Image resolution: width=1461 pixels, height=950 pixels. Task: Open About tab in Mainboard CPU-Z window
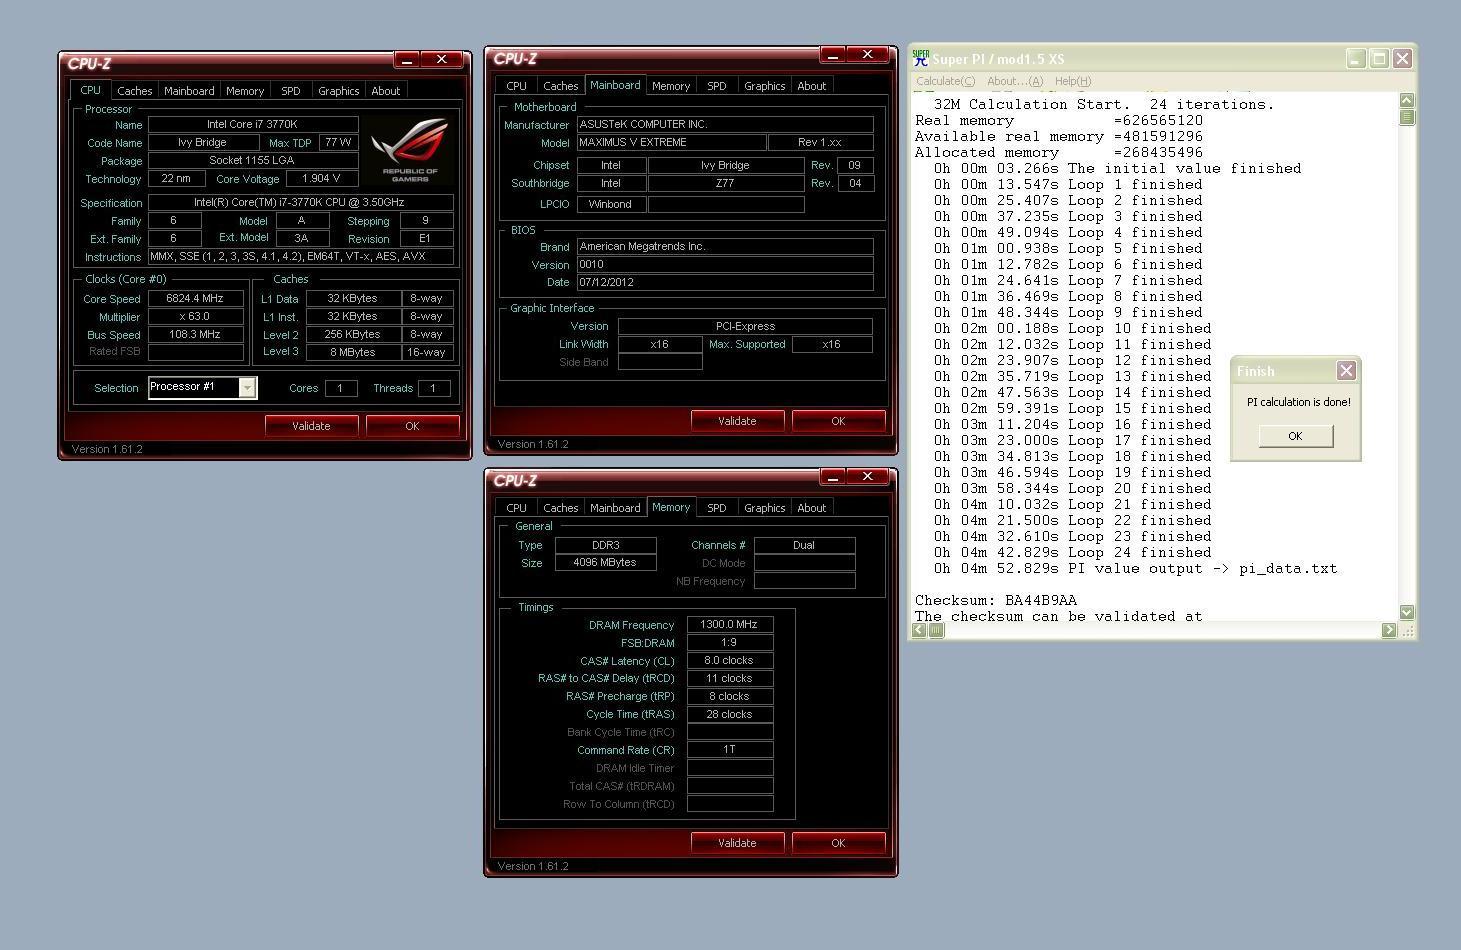pos(812,86)
